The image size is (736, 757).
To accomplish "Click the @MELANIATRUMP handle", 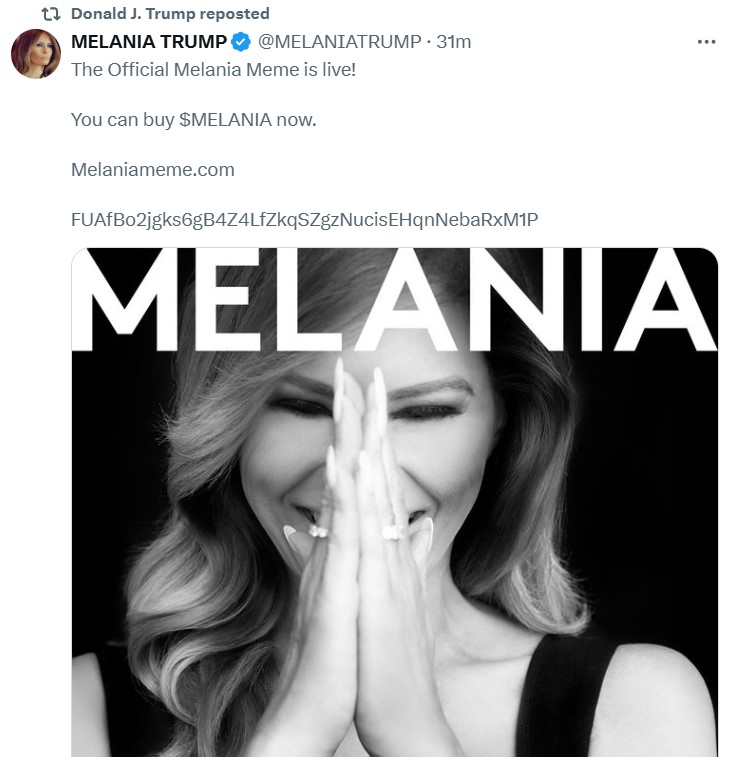I will [340, 42].
